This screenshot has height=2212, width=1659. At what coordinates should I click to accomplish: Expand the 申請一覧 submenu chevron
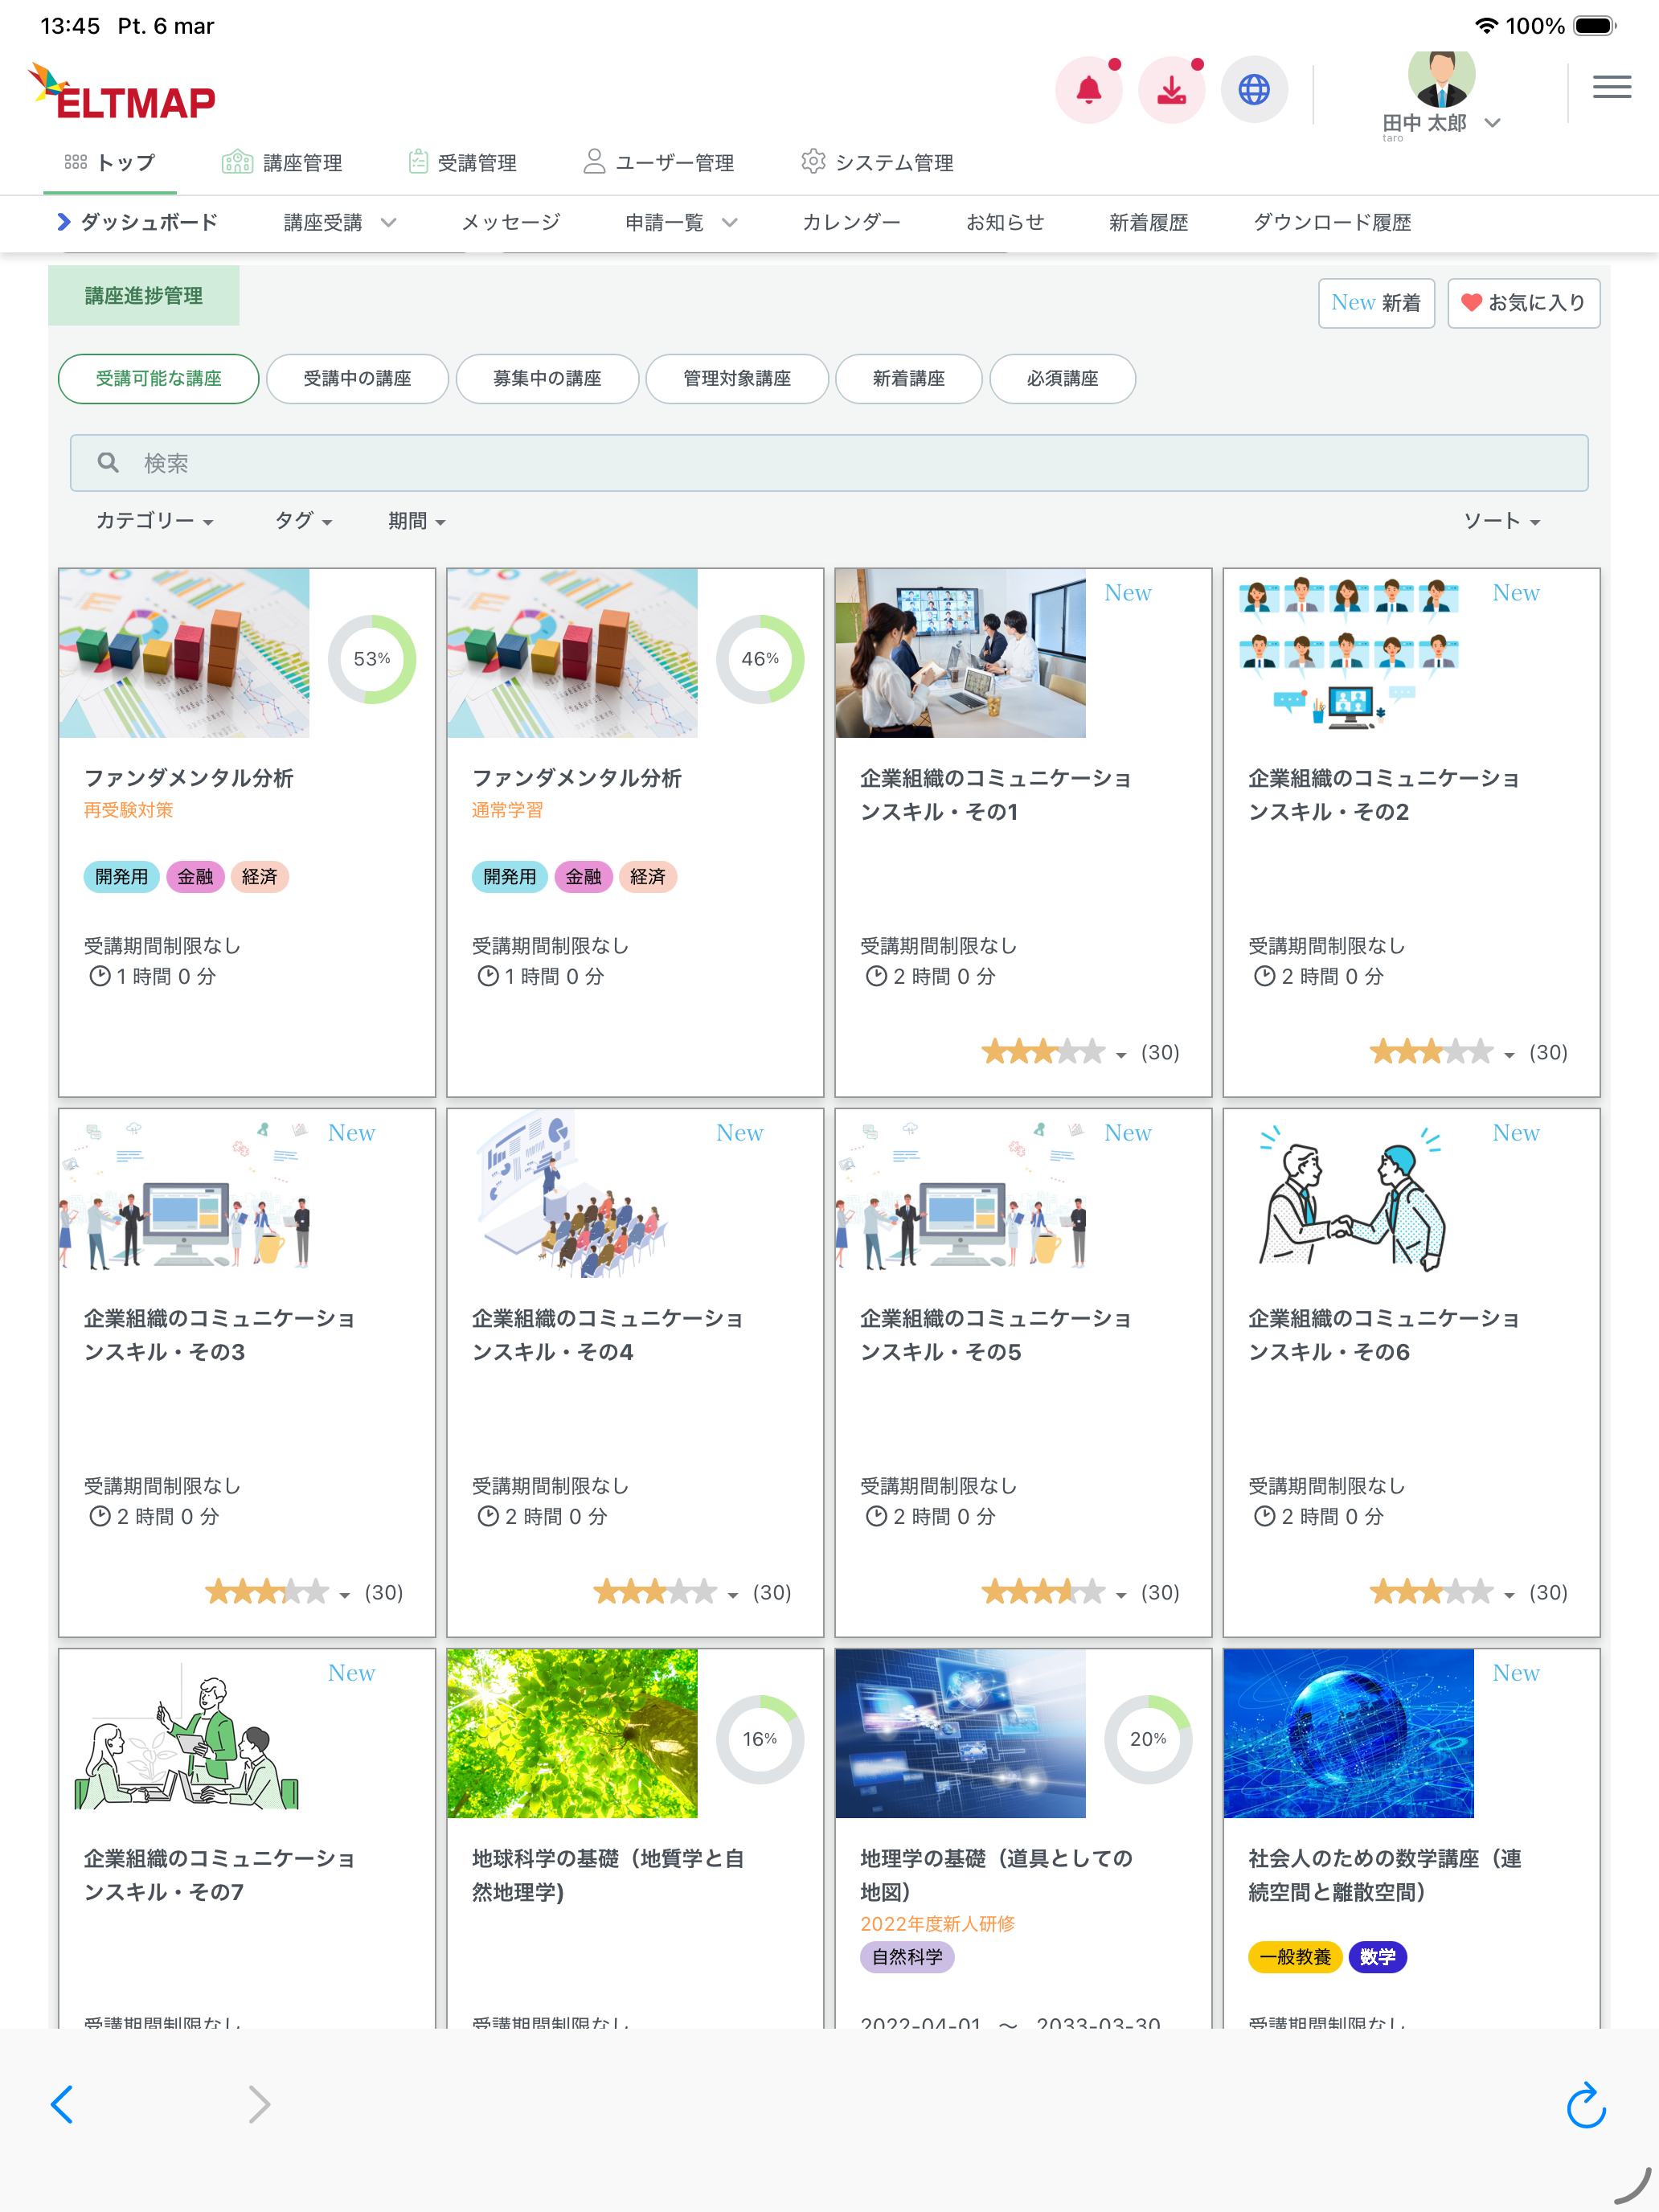(x=730, y=222)
